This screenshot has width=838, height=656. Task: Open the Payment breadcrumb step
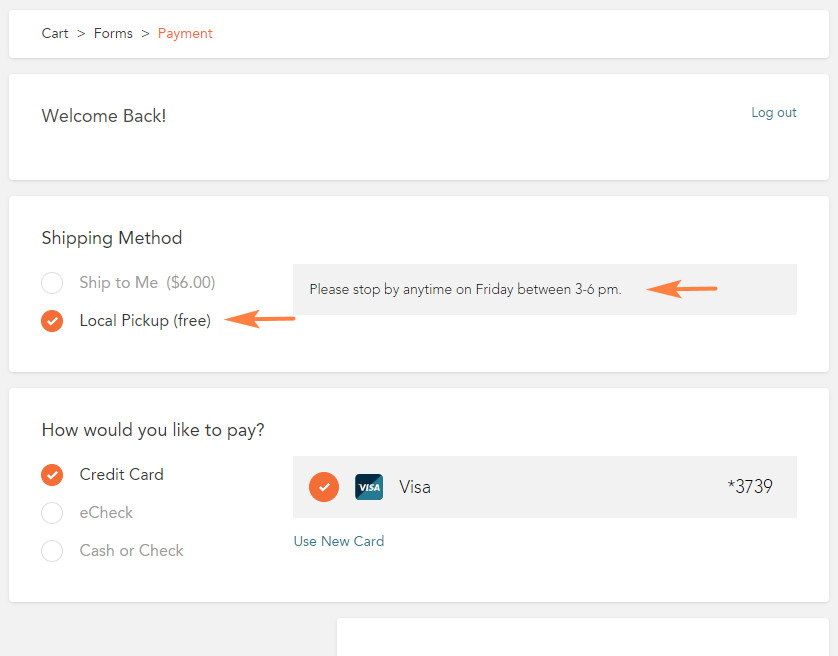coord(185,33)
